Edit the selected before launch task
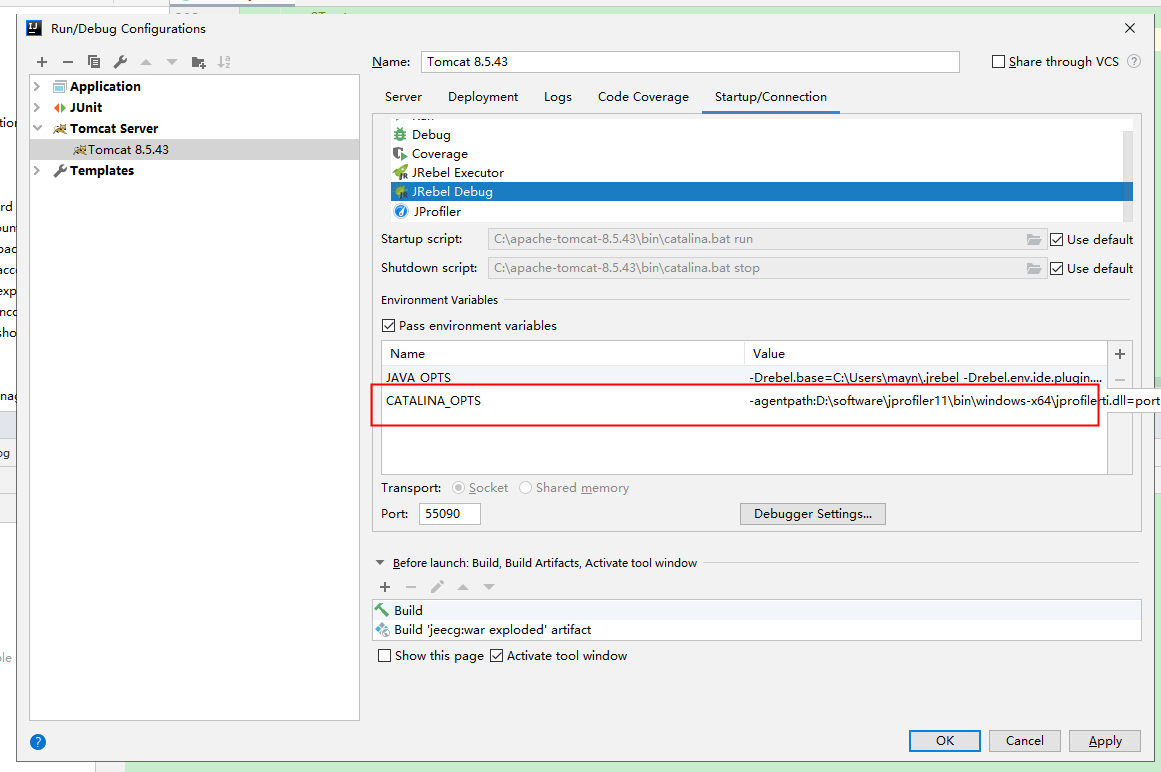The height and width of the screenshot is (772, 1161). (438, 587)
